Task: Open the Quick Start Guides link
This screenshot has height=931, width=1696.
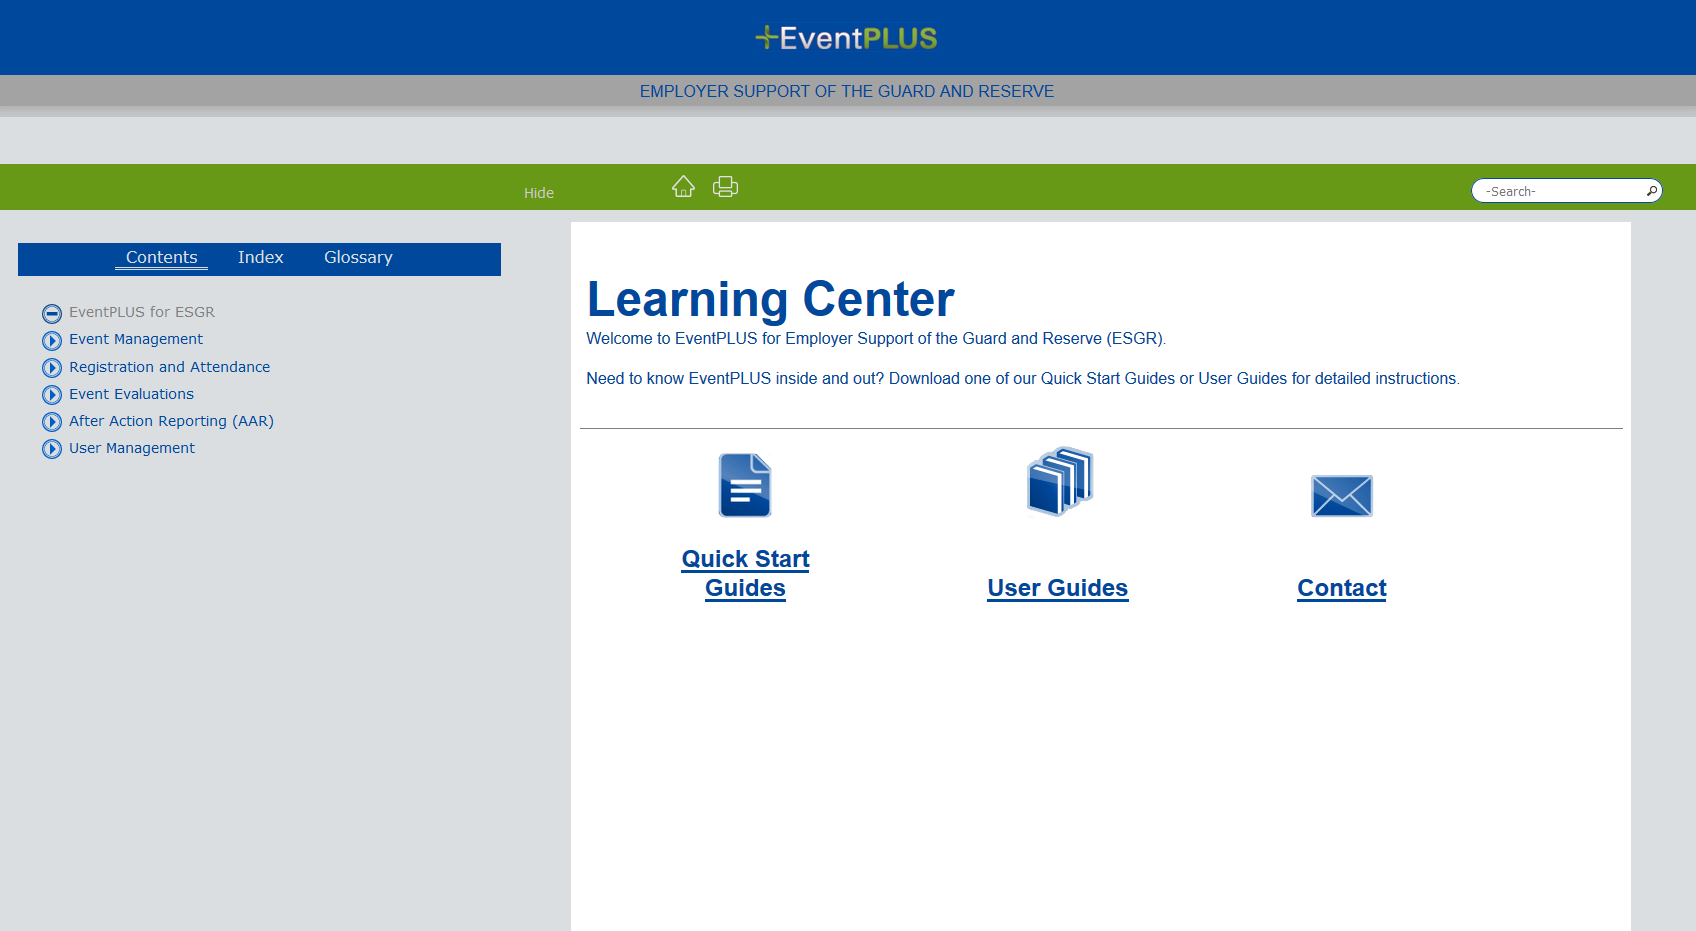Action: (745, 573)
